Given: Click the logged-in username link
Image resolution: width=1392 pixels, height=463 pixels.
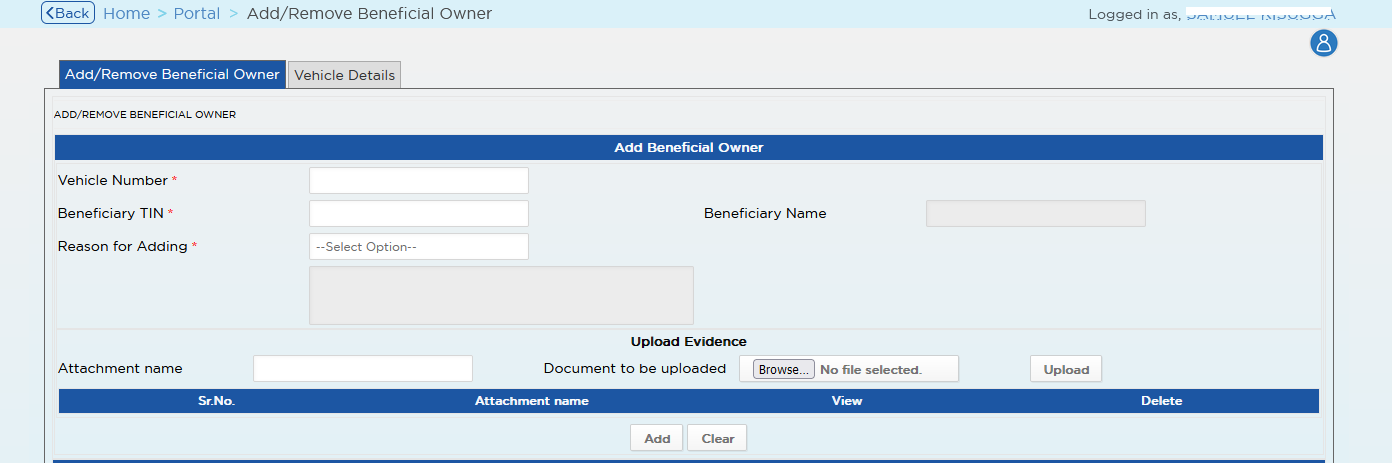Looking at the screenshot, I should pyautogui.click(x=1260, y=14).
